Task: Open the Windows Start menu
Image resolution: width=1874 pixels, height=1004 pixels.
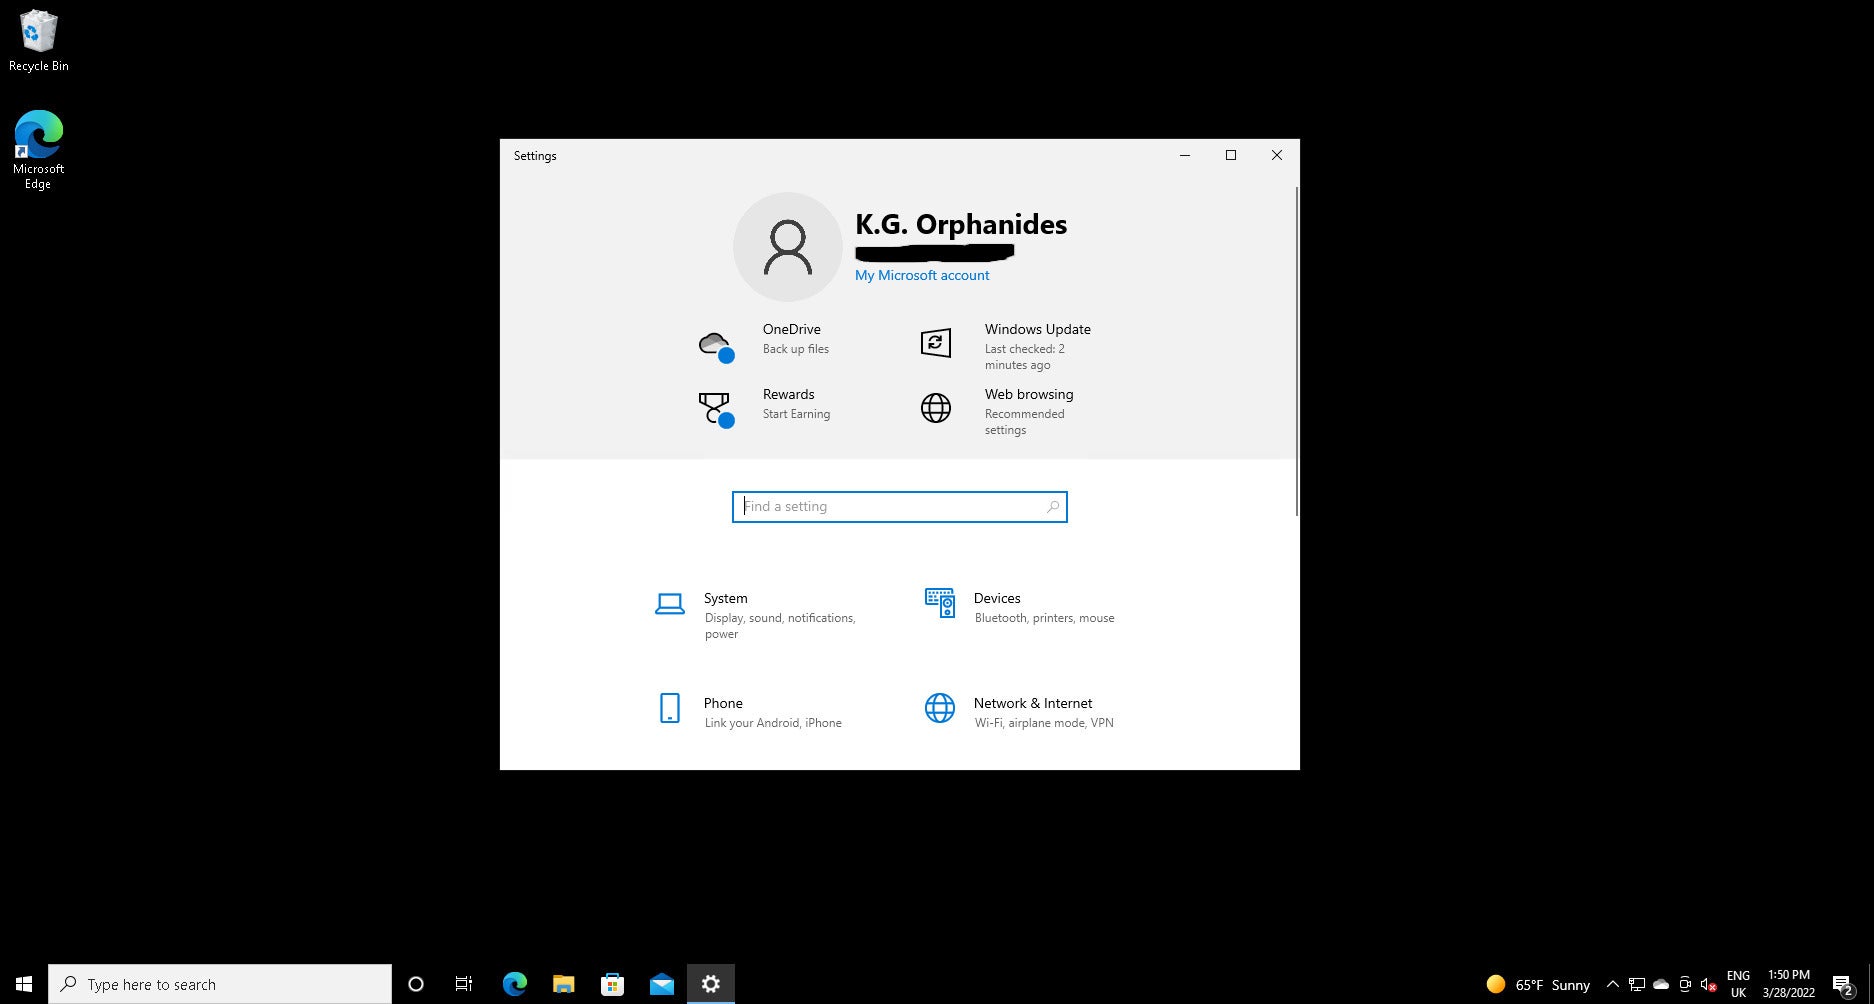Action: 24,984
